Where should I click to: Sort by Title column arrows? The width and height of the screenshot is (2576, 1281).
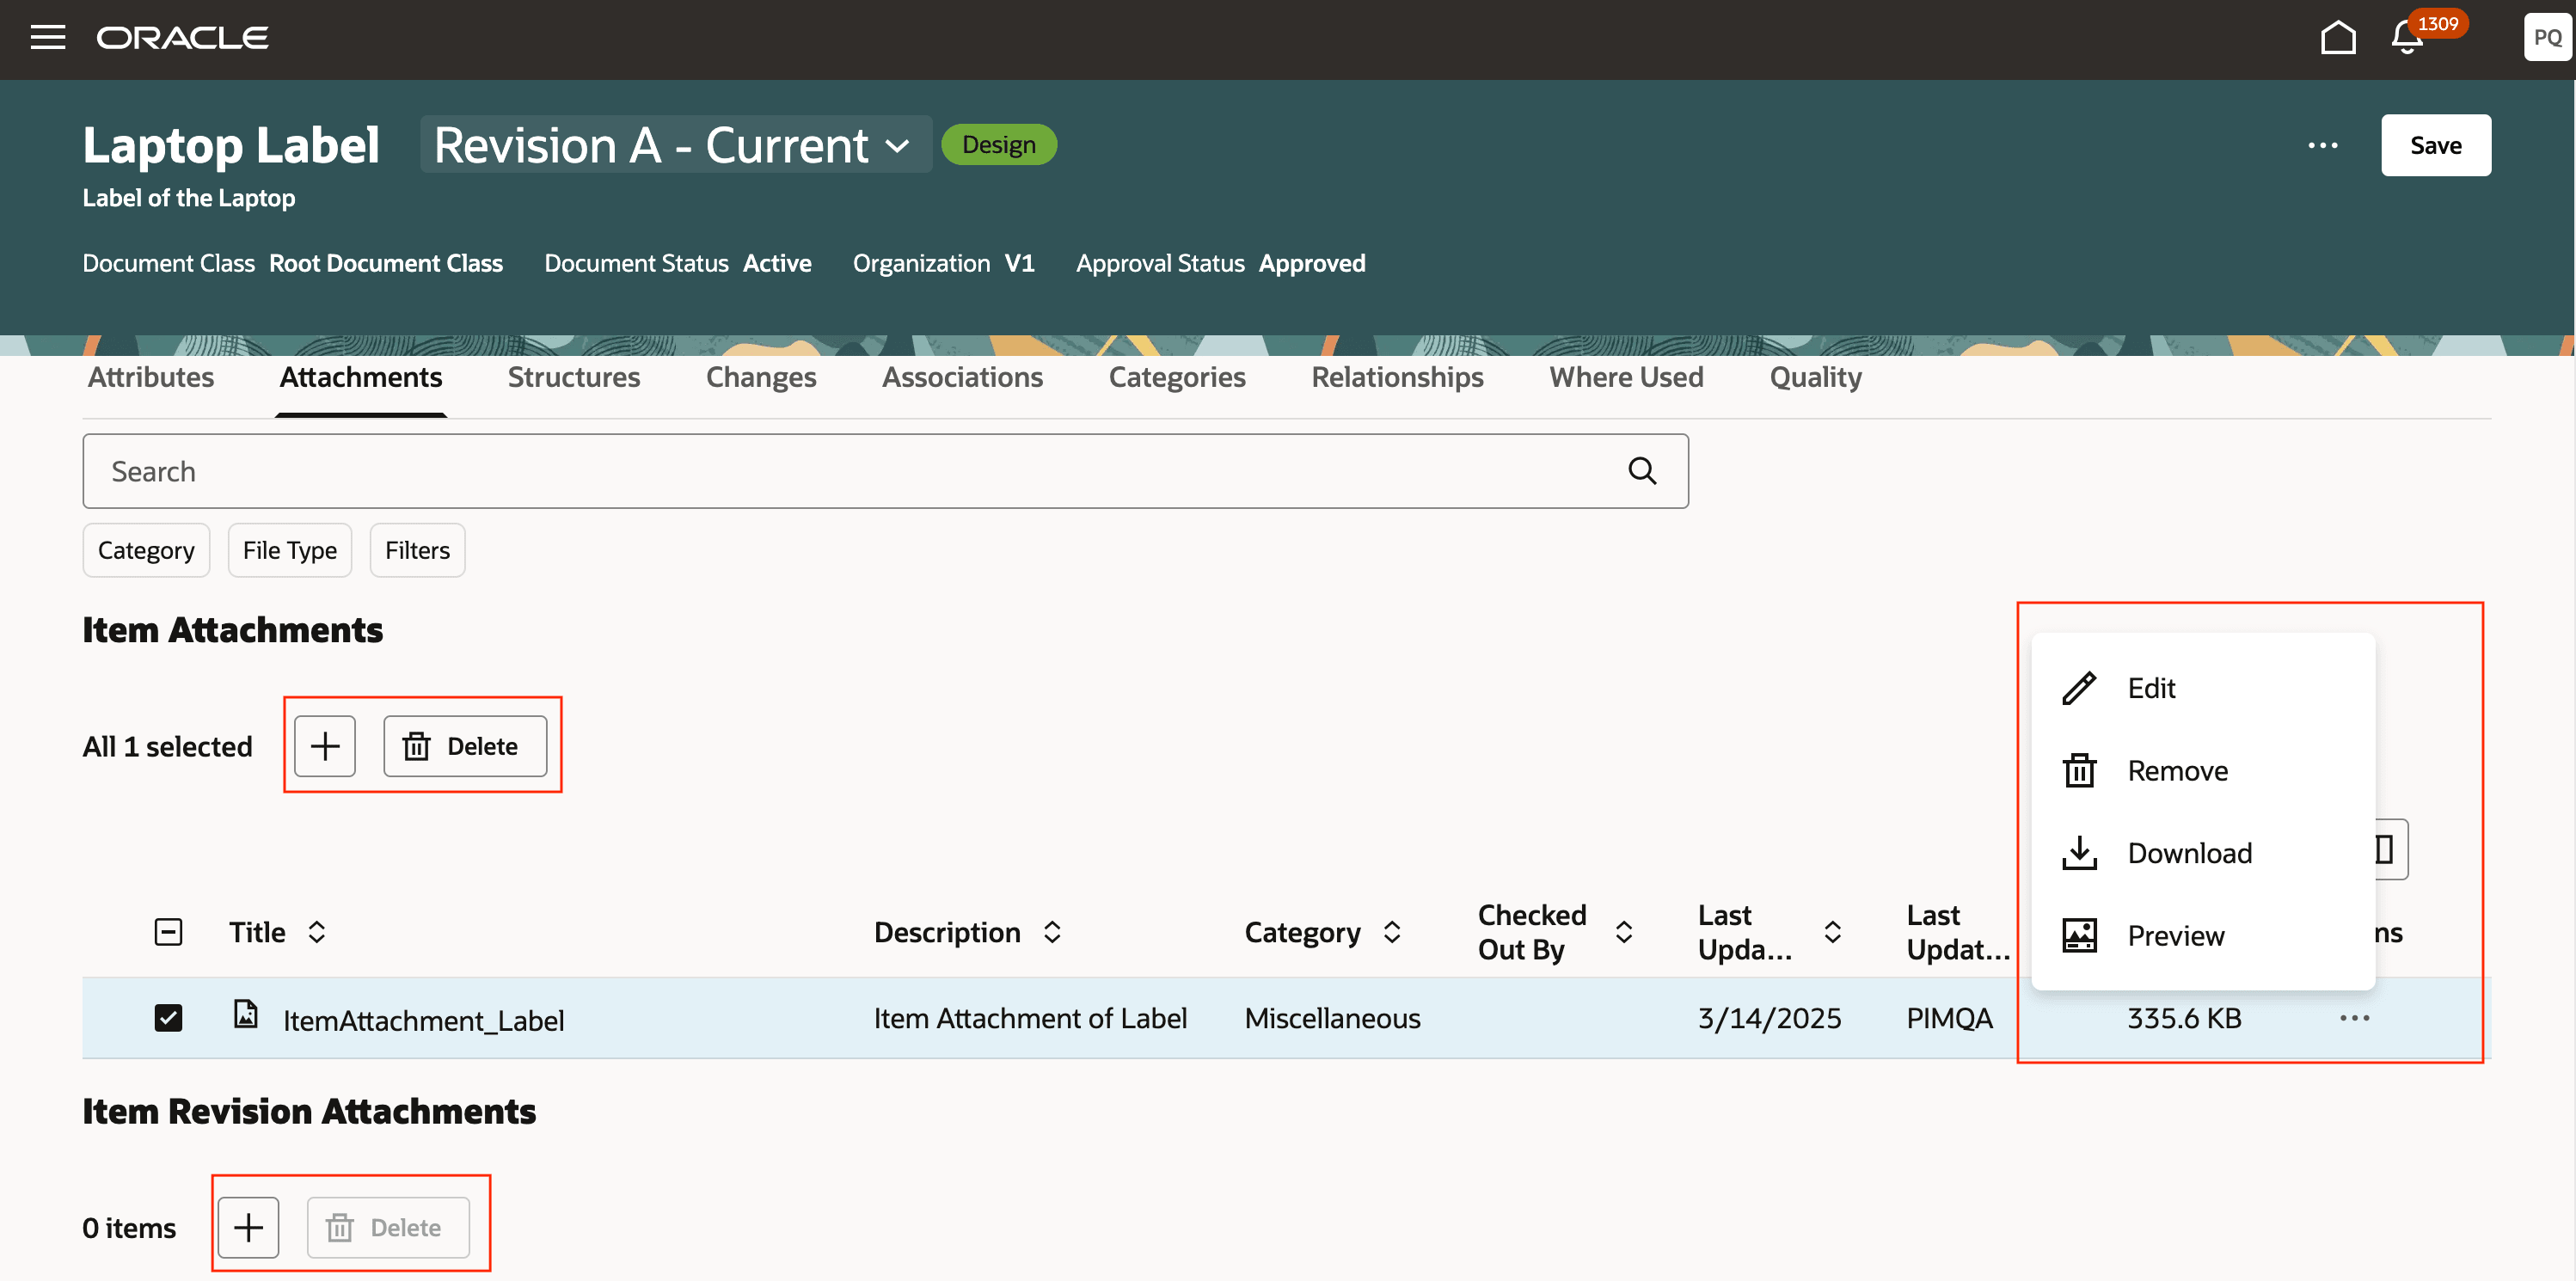[x=317, y=932]
